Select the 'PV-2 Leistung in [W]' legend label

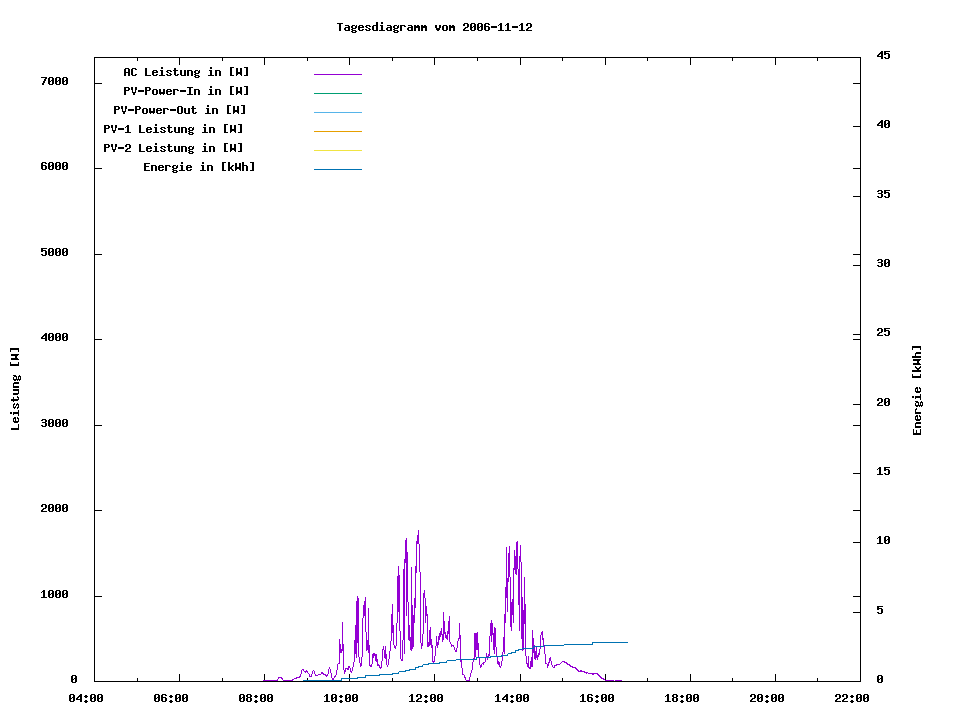(x=173, y=148)
